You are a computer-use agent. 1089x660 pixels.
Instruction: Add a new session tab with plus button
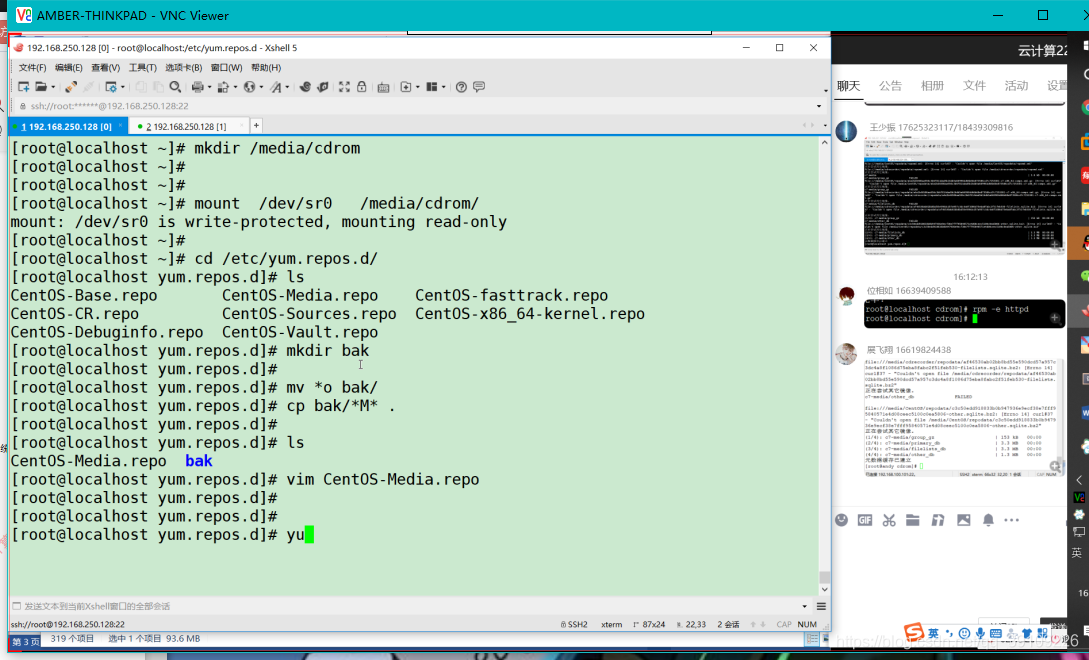click(x=256, y=126)
